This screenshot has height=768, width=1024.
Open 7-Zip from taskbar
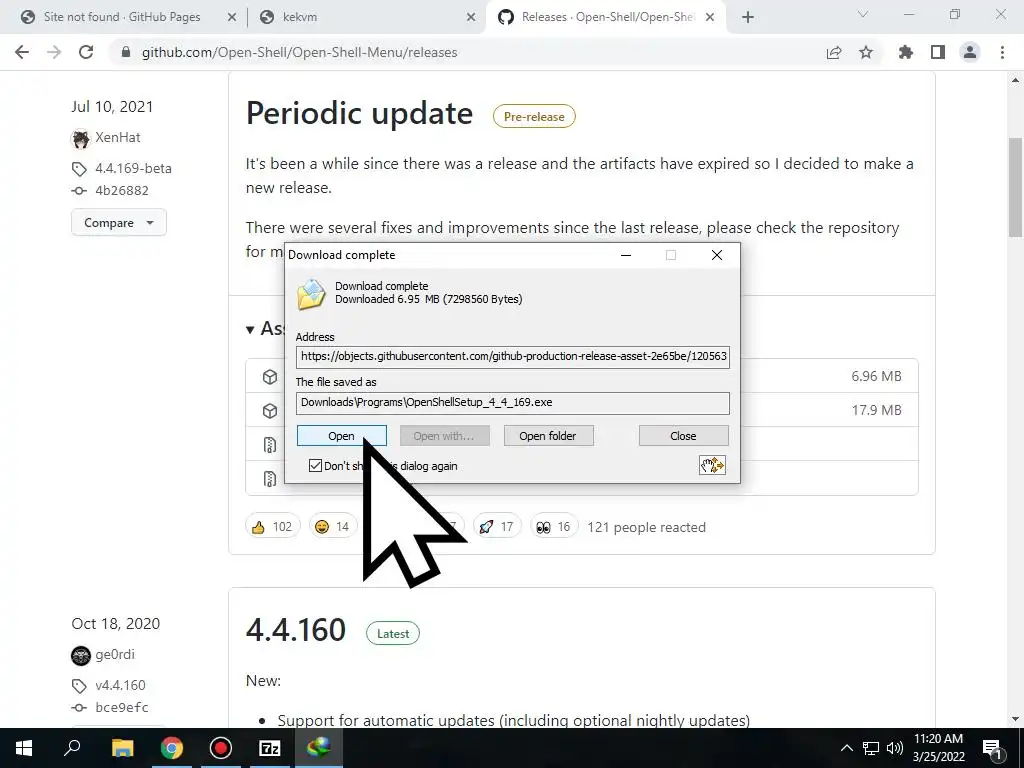(270, 748)
